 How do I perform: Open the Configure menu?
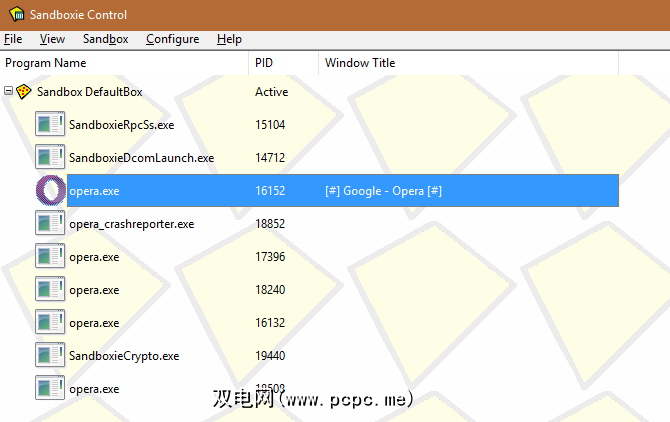tap(173, 39)
